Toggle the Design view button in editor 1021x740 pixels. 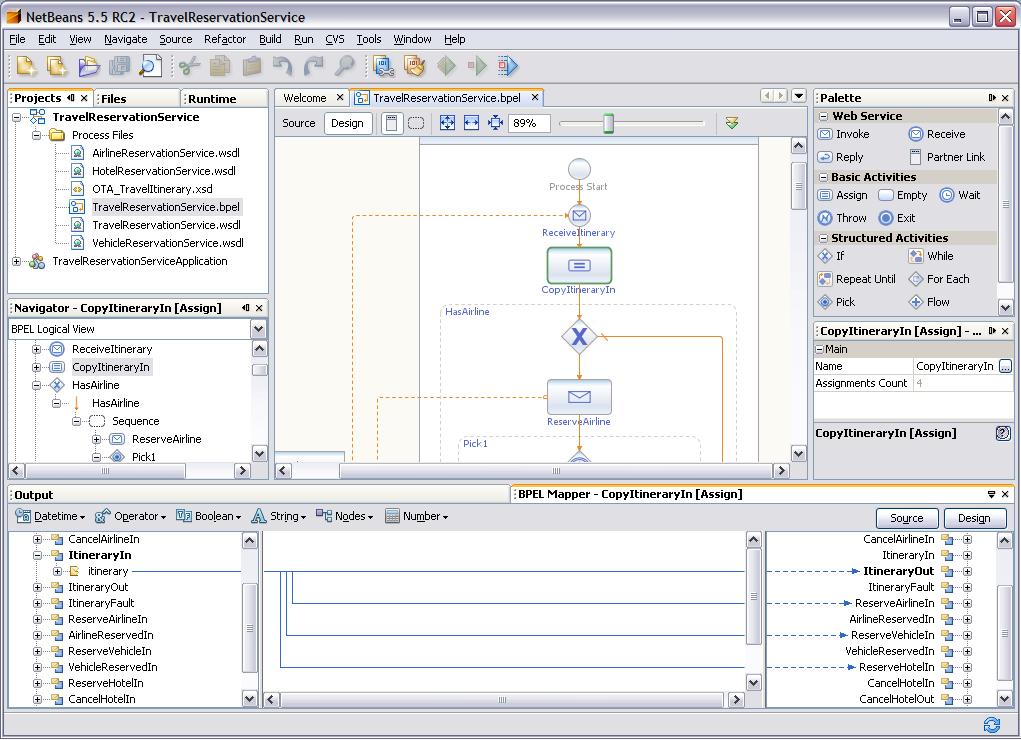(347, 123)
